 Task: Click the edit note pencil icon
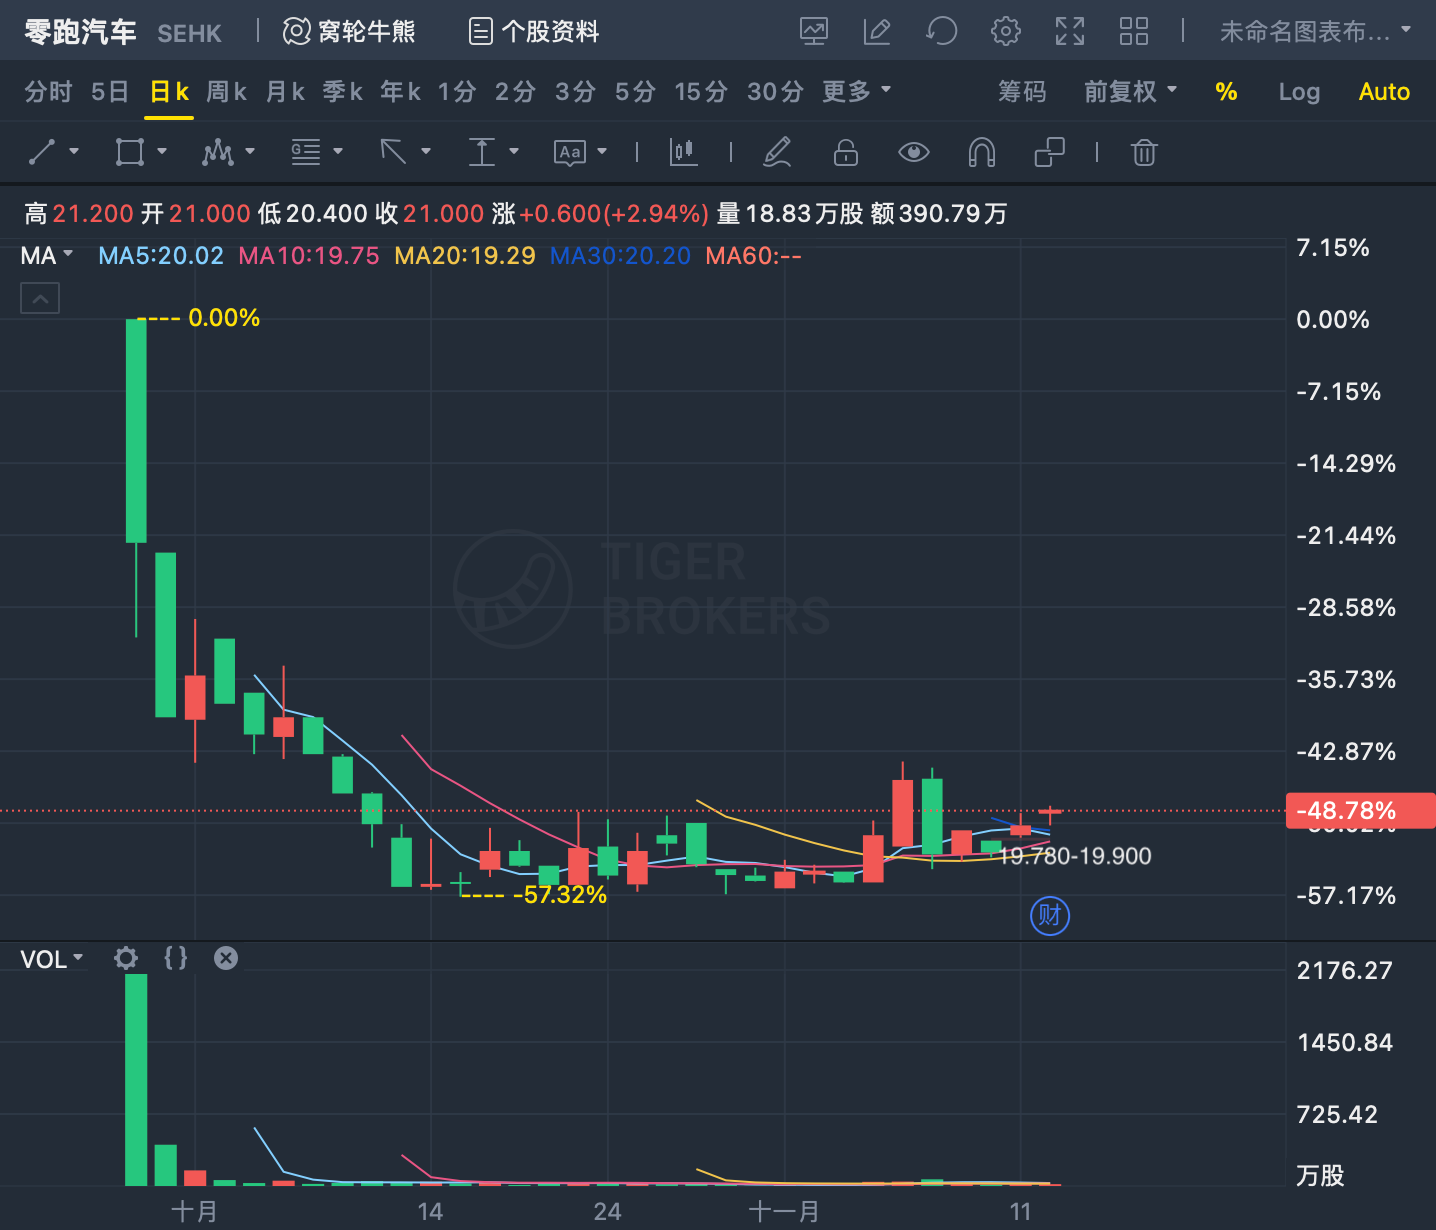[877, 32]
